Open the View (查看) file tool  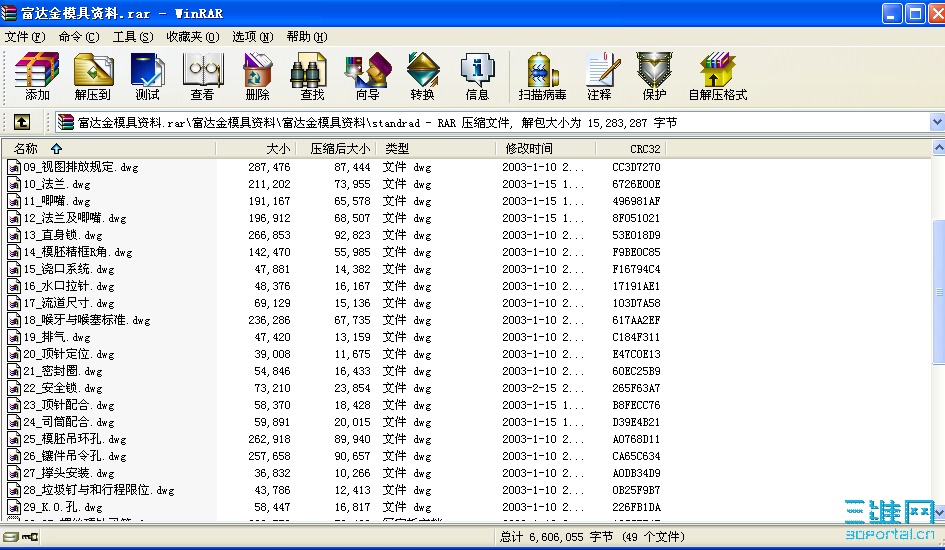pyautogui.click(x=202, y=76)
